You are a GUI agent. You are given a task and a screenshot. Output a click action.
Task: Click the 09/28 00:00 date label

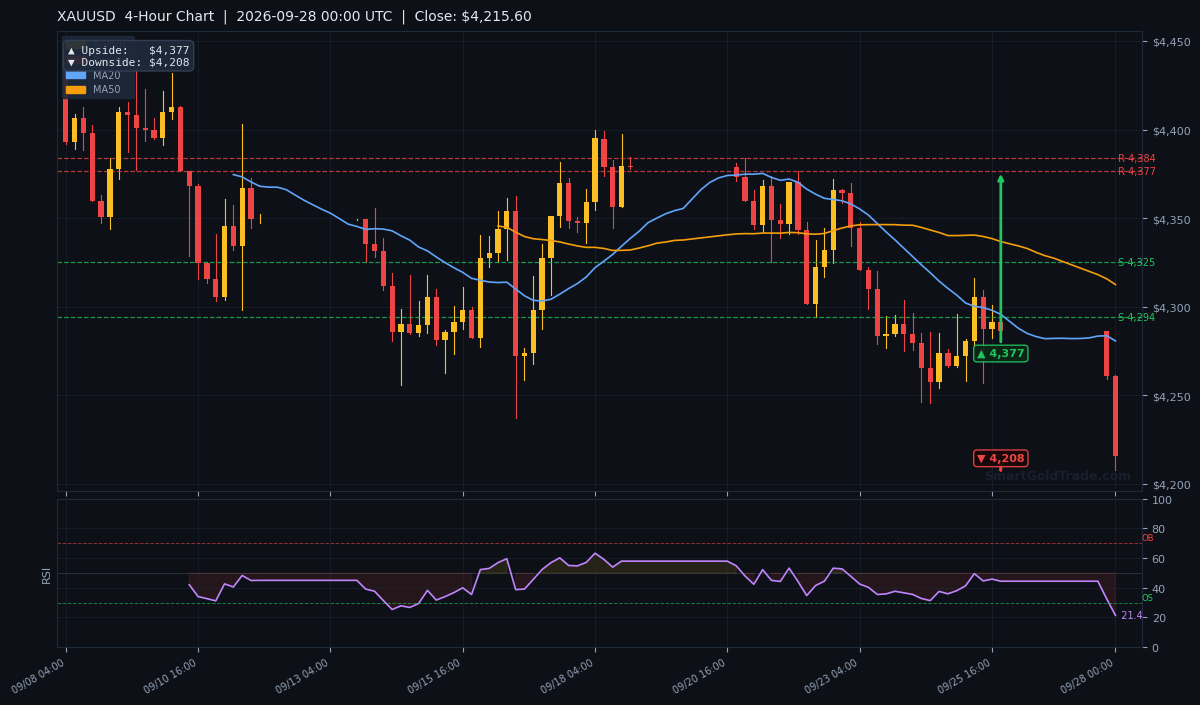click(x=1087, y=676)
